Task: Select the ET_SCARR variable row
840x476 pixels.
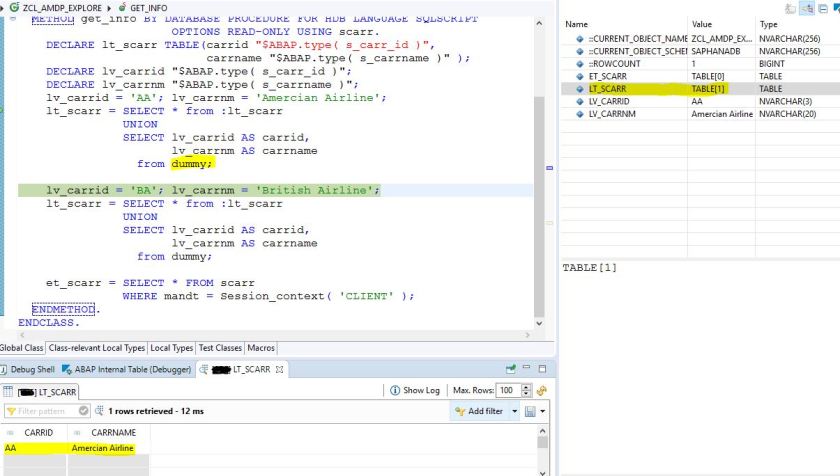Action: [x=610, y=76]
